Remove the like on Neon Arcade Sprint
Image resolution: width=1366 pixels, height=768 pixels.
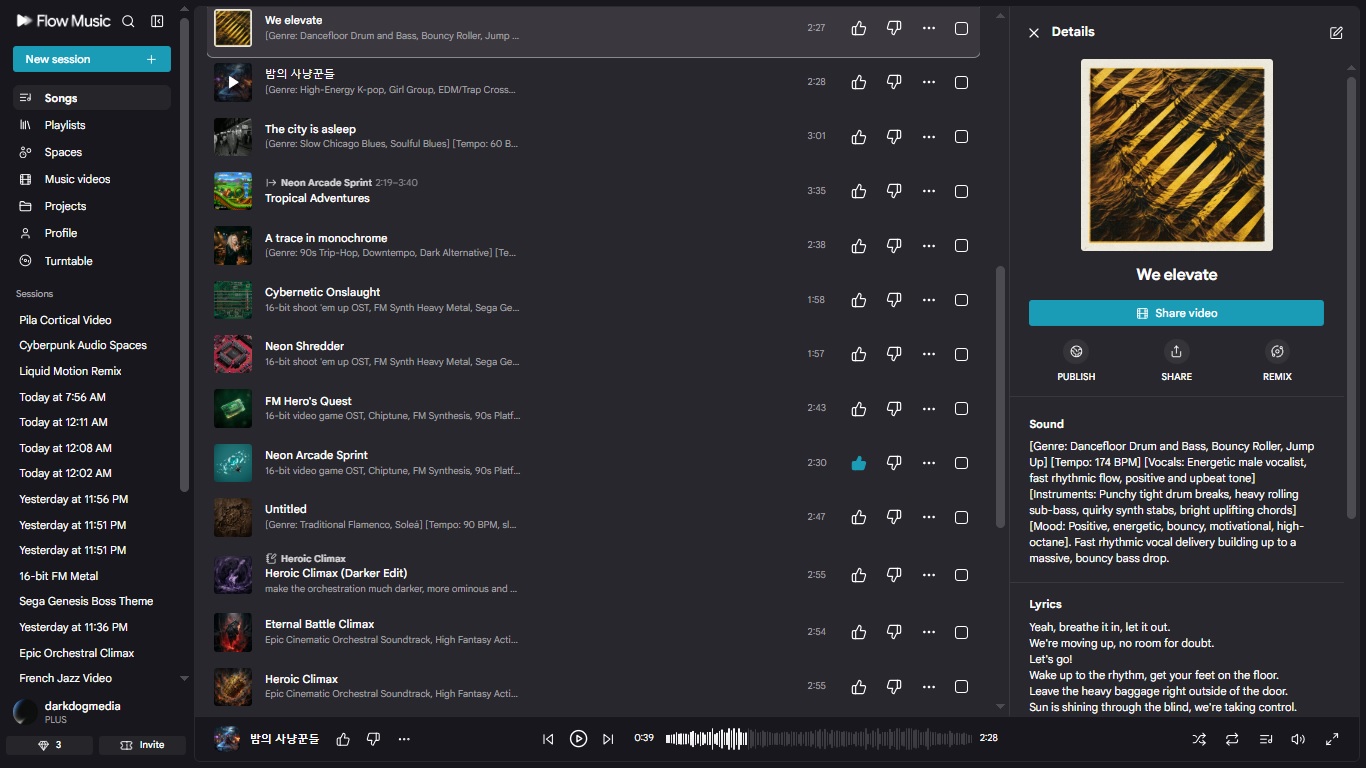coord(858,463)
